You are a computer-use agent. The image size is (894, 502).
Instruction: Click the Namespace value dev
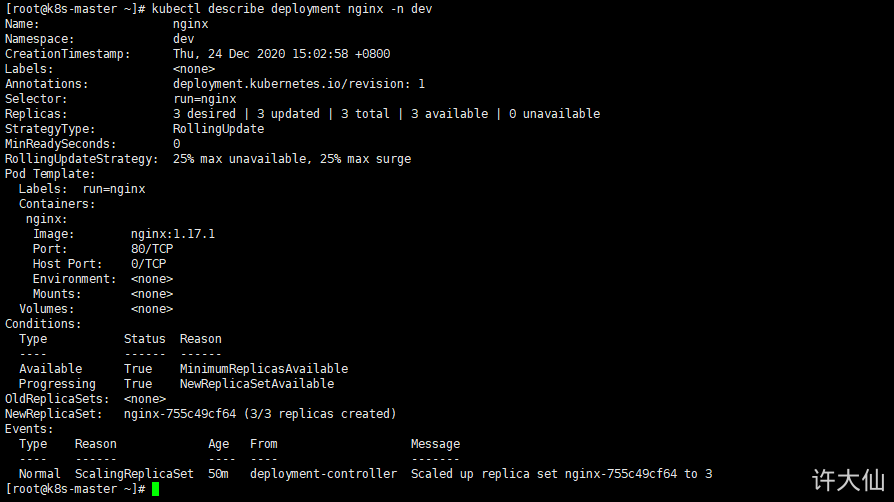click(184, 39)
